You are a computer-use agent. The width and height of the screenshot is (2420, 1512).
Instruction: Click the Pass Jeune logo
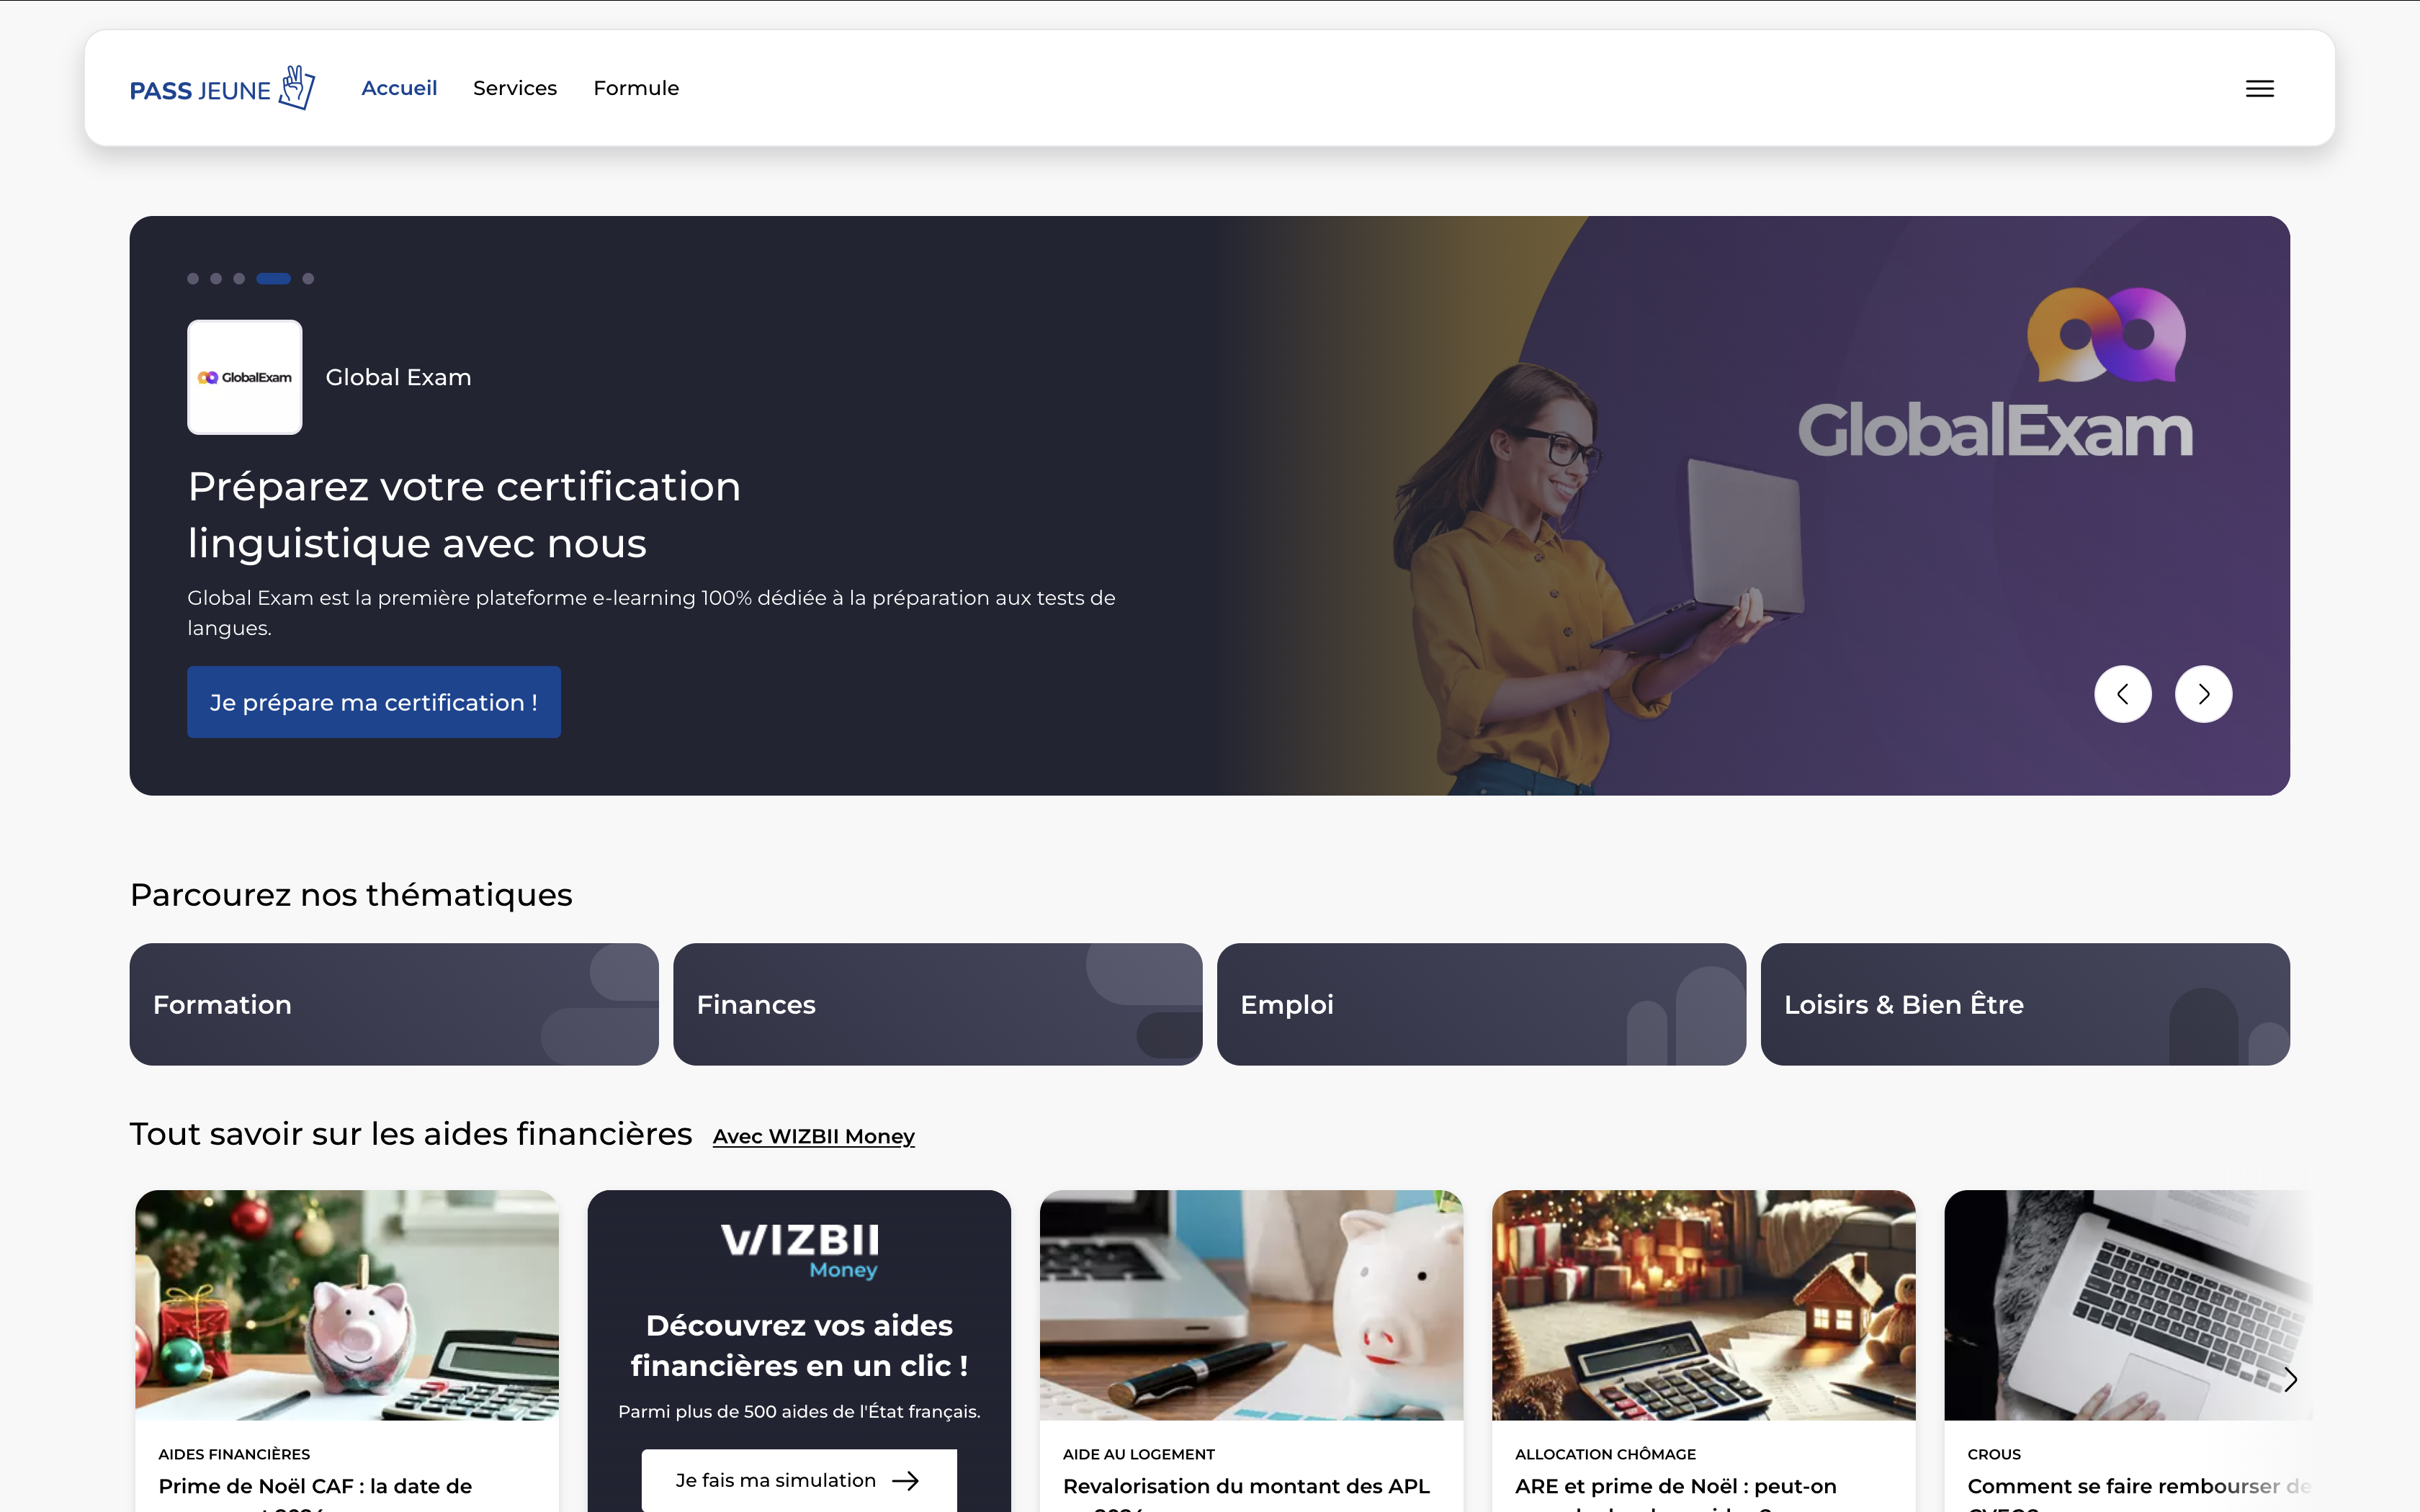222,88
